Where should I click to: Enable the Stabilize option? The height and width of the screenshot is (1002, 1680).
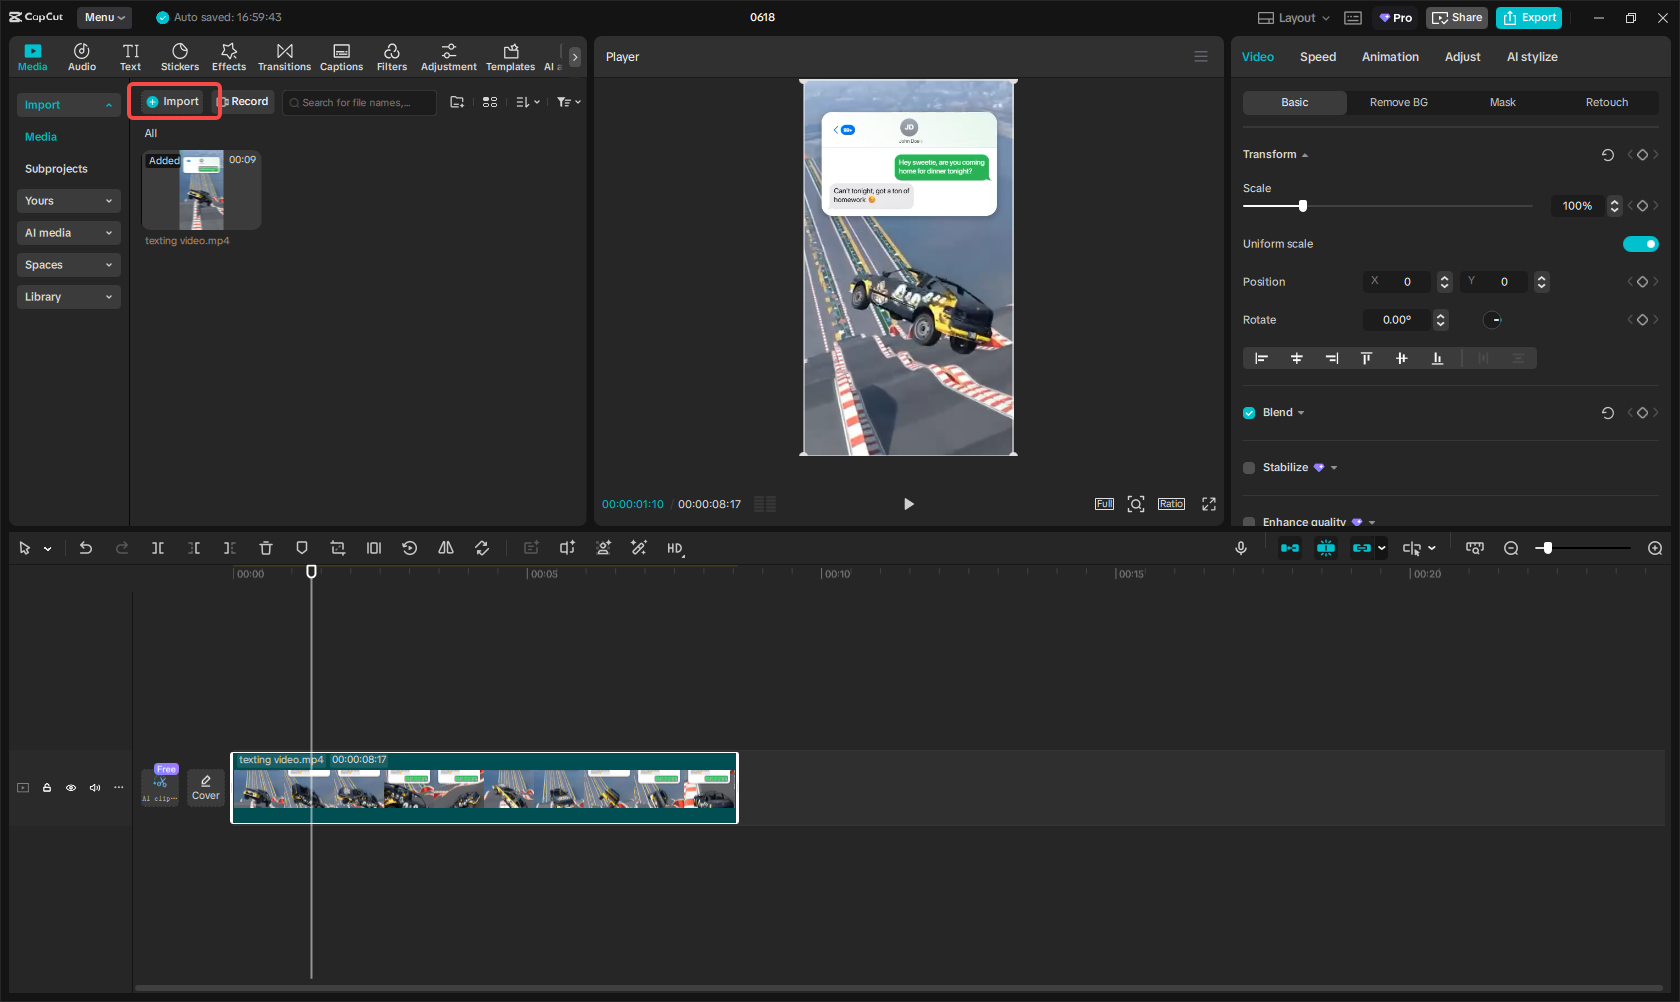point(1248,467)
